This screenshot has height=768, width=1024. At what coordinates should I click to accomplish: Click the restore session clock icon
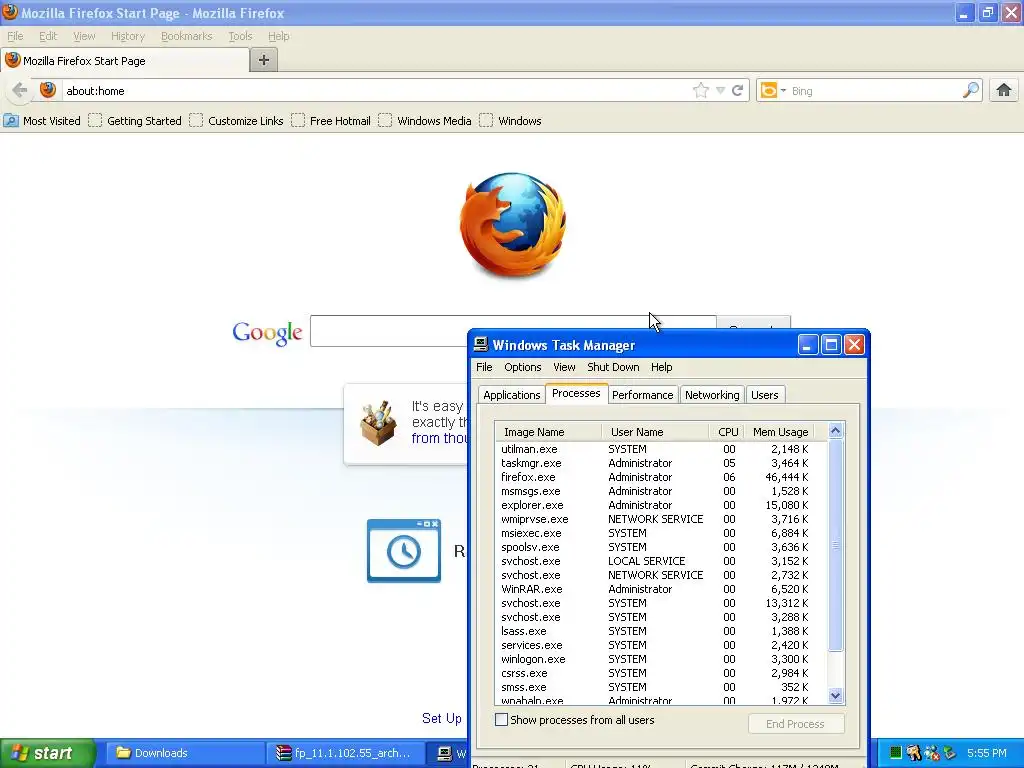404,551
